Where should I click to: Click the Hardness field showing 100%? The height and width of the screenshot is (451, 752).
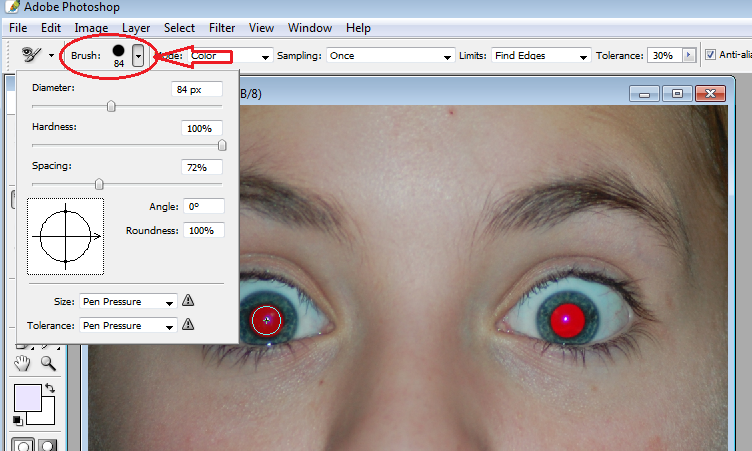[x=201, y=129]
